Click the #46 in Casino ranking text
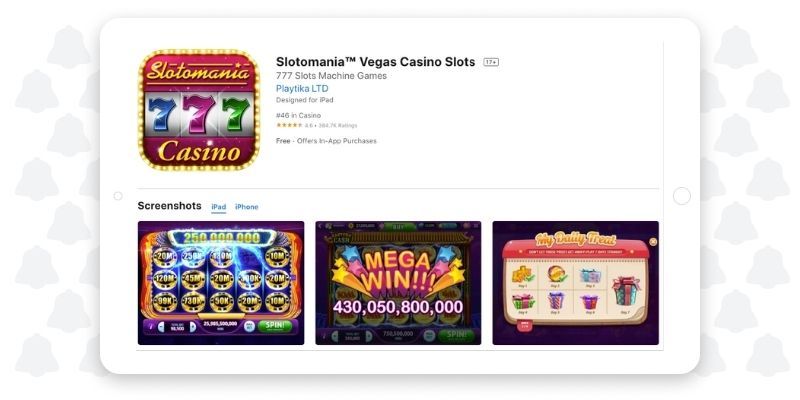The height and width of the screenshot is (400, 800). (x=298, y=115)
